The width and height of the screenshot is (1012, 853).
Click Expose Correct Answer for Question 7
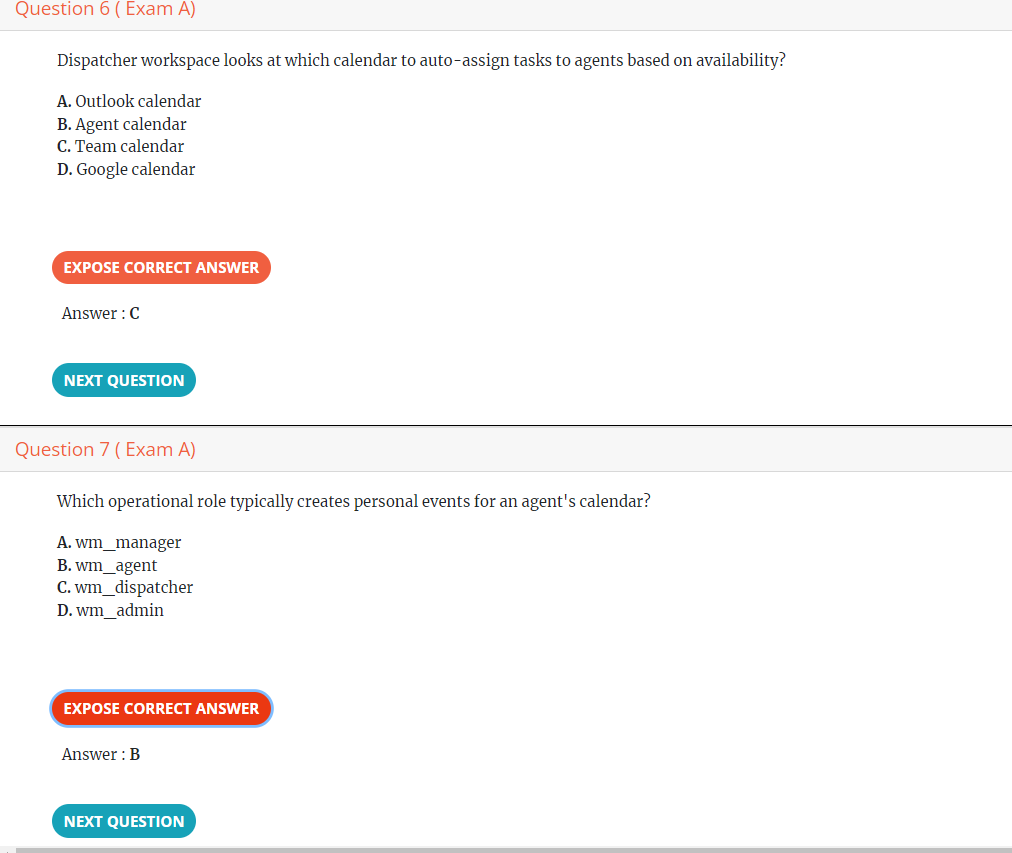161,708
